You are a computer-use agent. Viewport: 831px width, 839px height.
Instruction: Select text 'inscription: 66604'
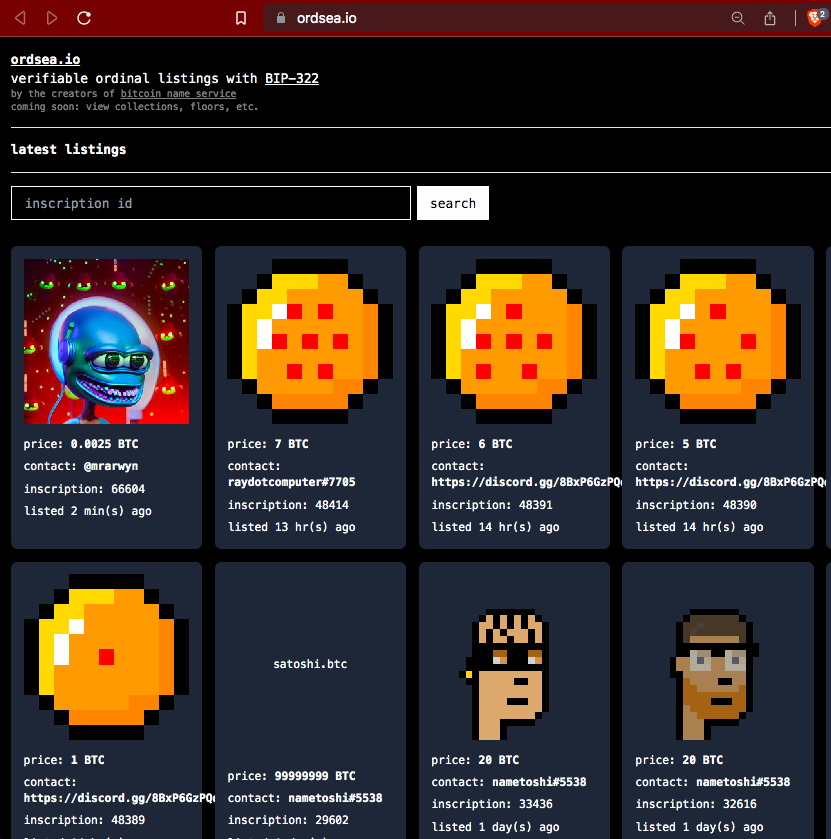click(x=85, y=489)
